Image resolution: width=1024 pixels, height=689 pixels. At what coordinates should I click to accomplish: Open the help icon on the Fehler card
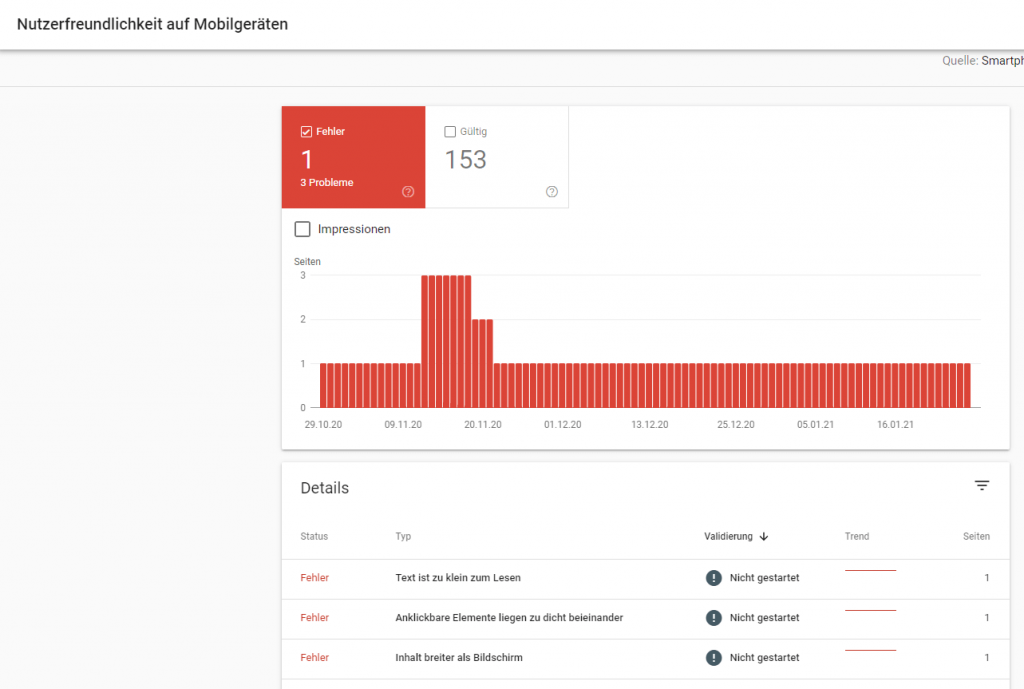click(x=408, y=191)
